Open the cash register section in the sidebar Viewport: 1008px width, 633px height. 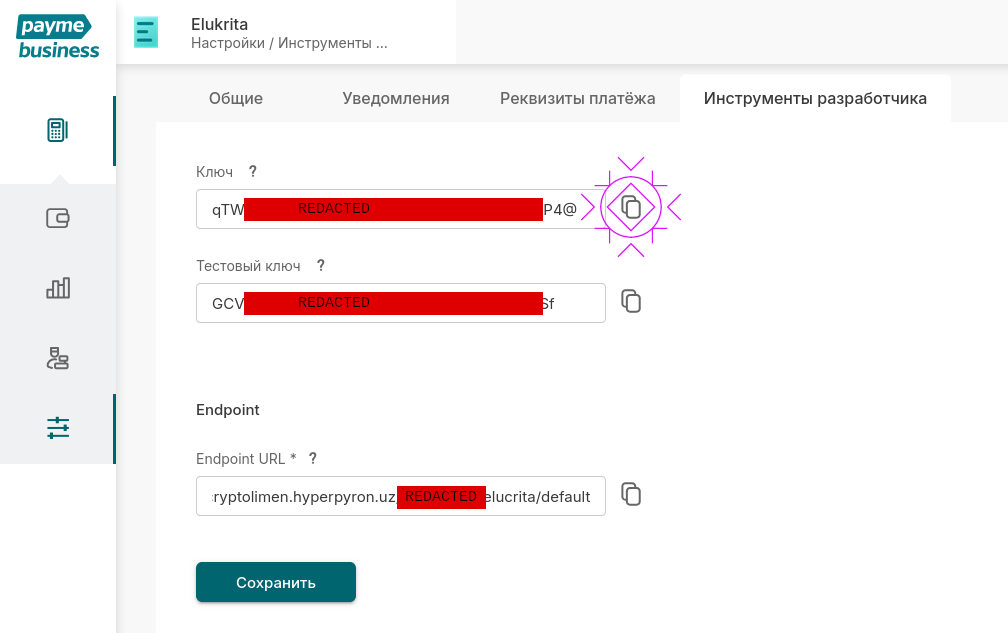(57, 129)
